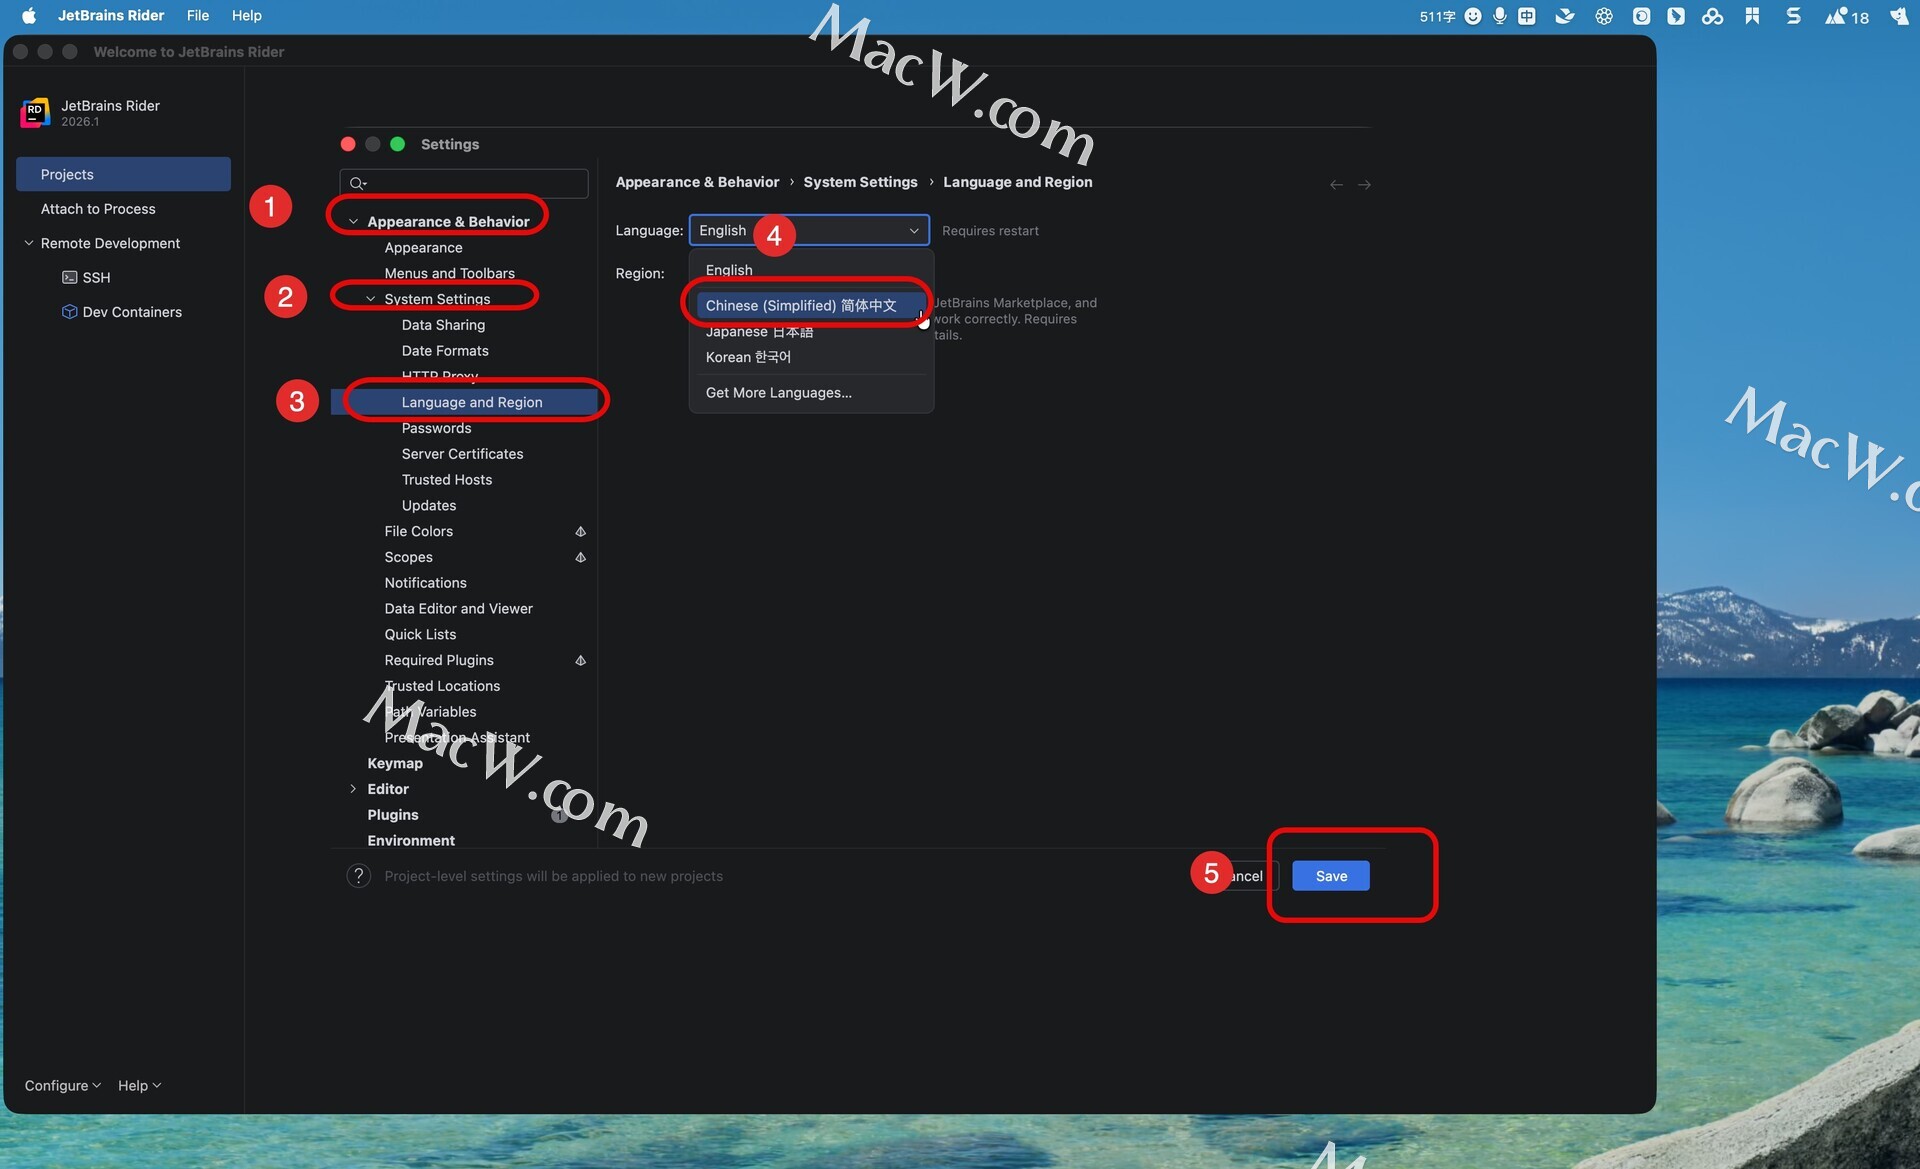
Task: Click the Scopes project-level icon
Action: tap(580, 557)
